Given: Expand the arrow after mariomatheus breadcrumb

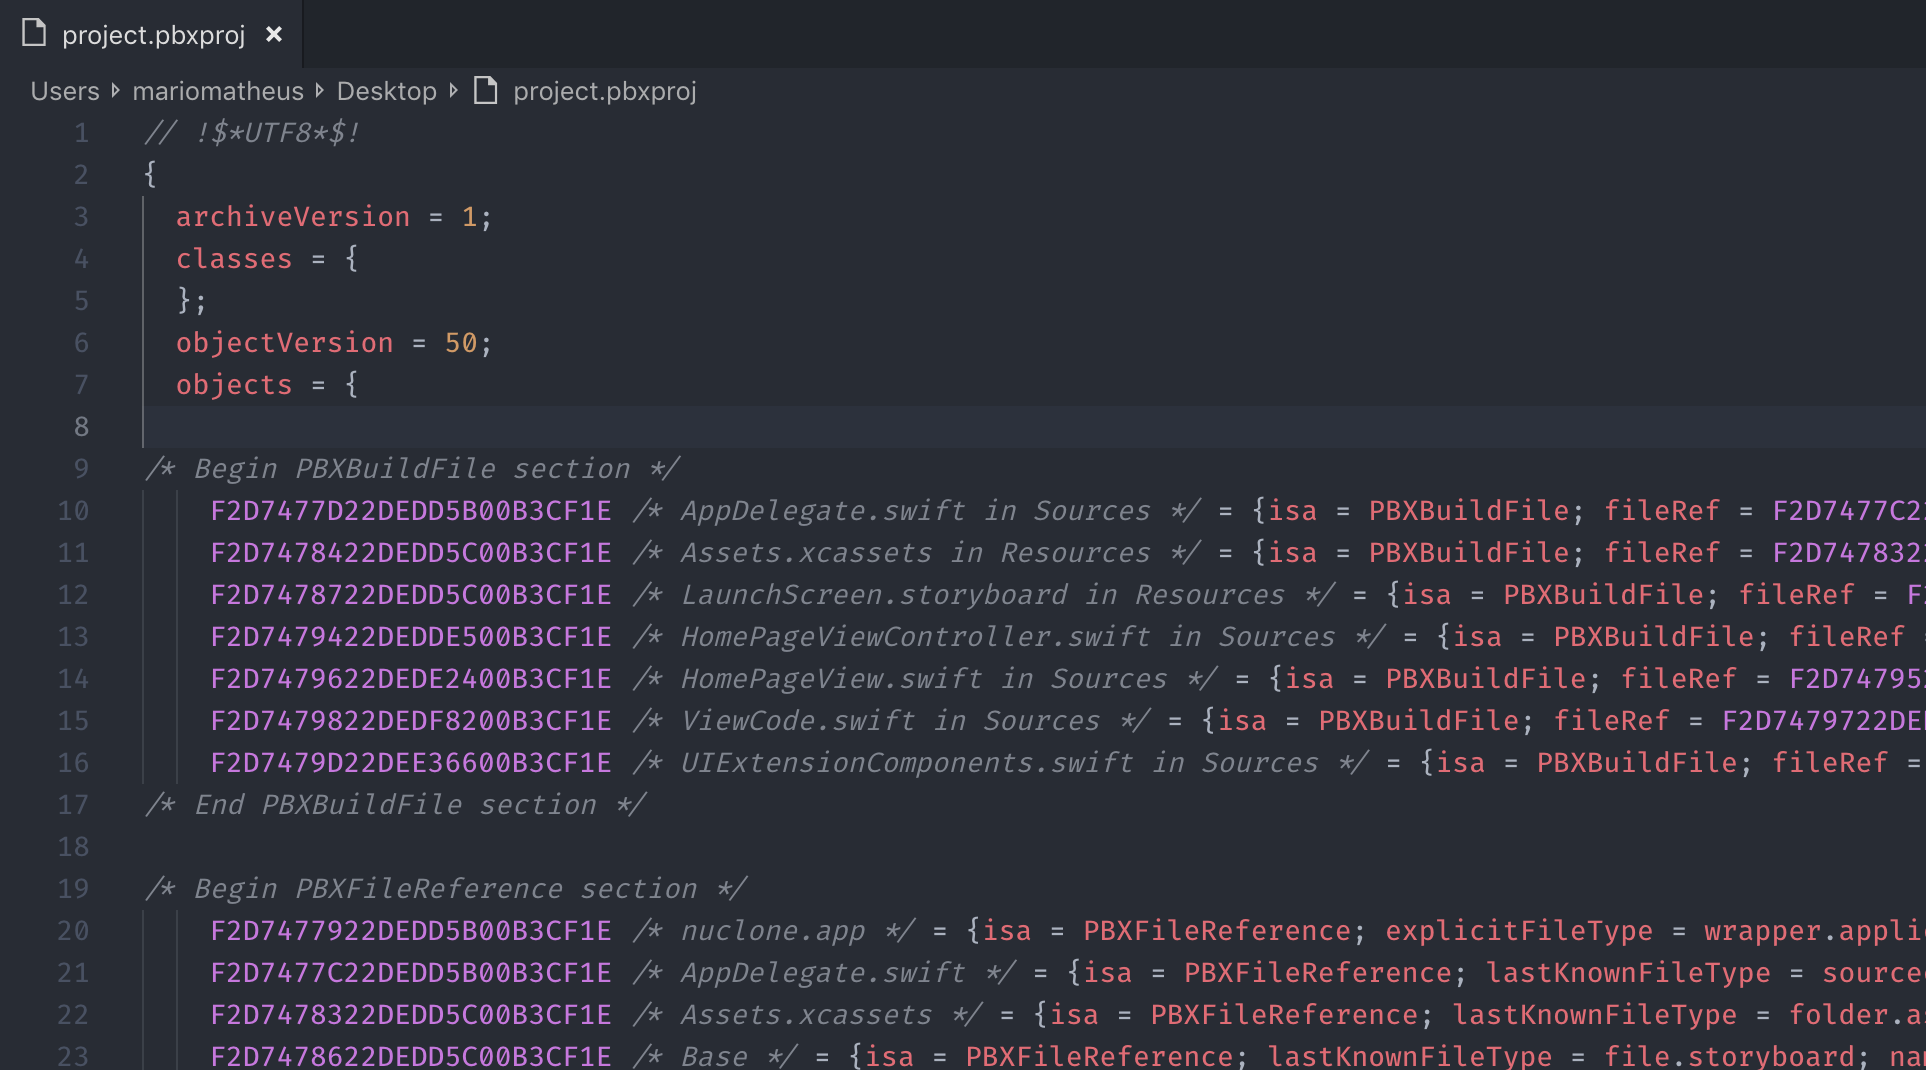Looking at the screenshot, I should tap(320, 91).
